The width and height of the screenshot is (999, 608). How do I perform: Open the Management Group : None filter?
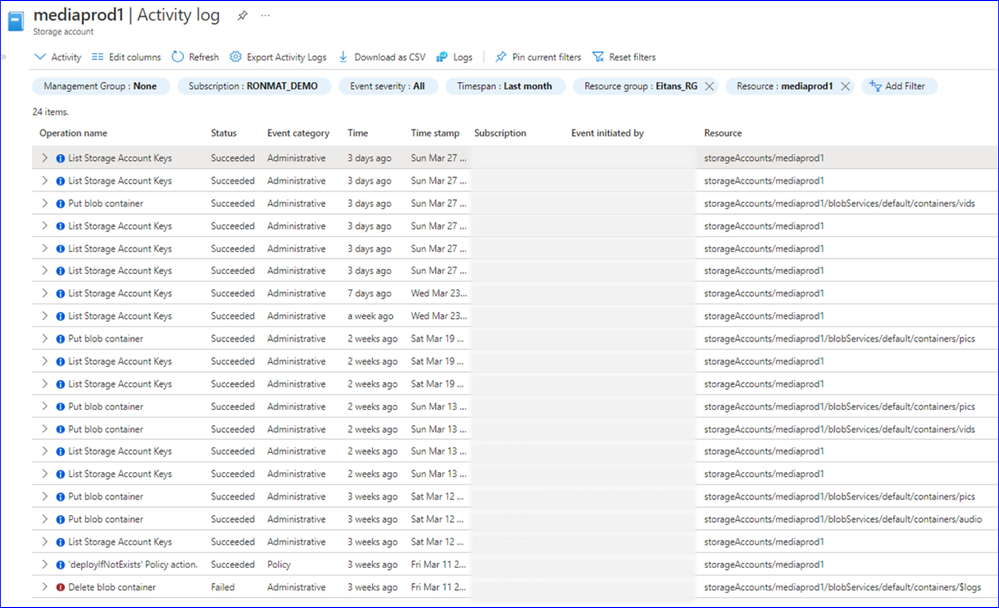pos(100,86)
